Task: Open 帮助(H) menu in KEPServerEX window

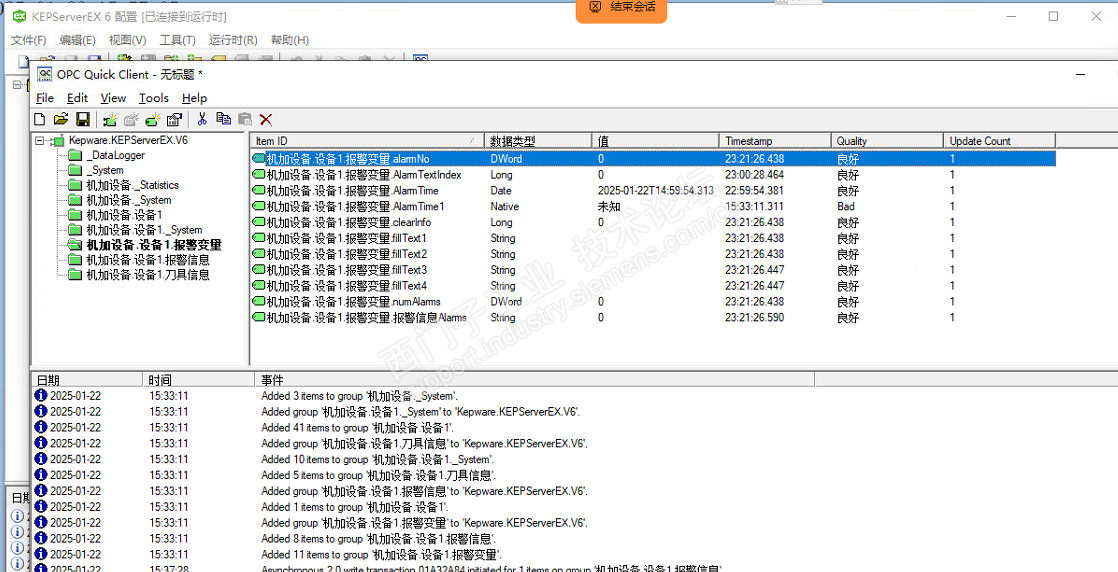Action: tap(289, 40)
